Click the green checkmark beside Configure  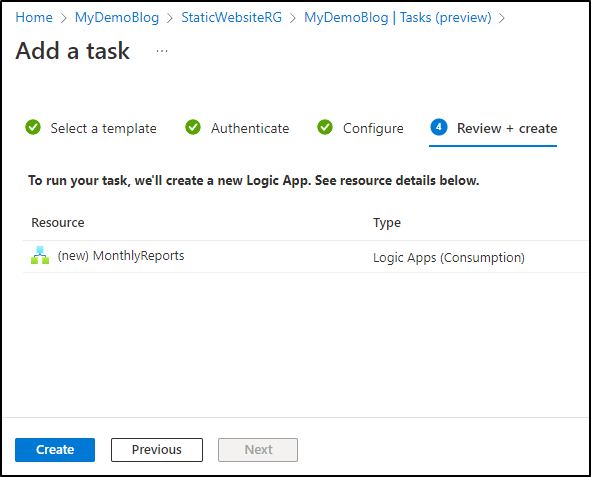point(325,127)
